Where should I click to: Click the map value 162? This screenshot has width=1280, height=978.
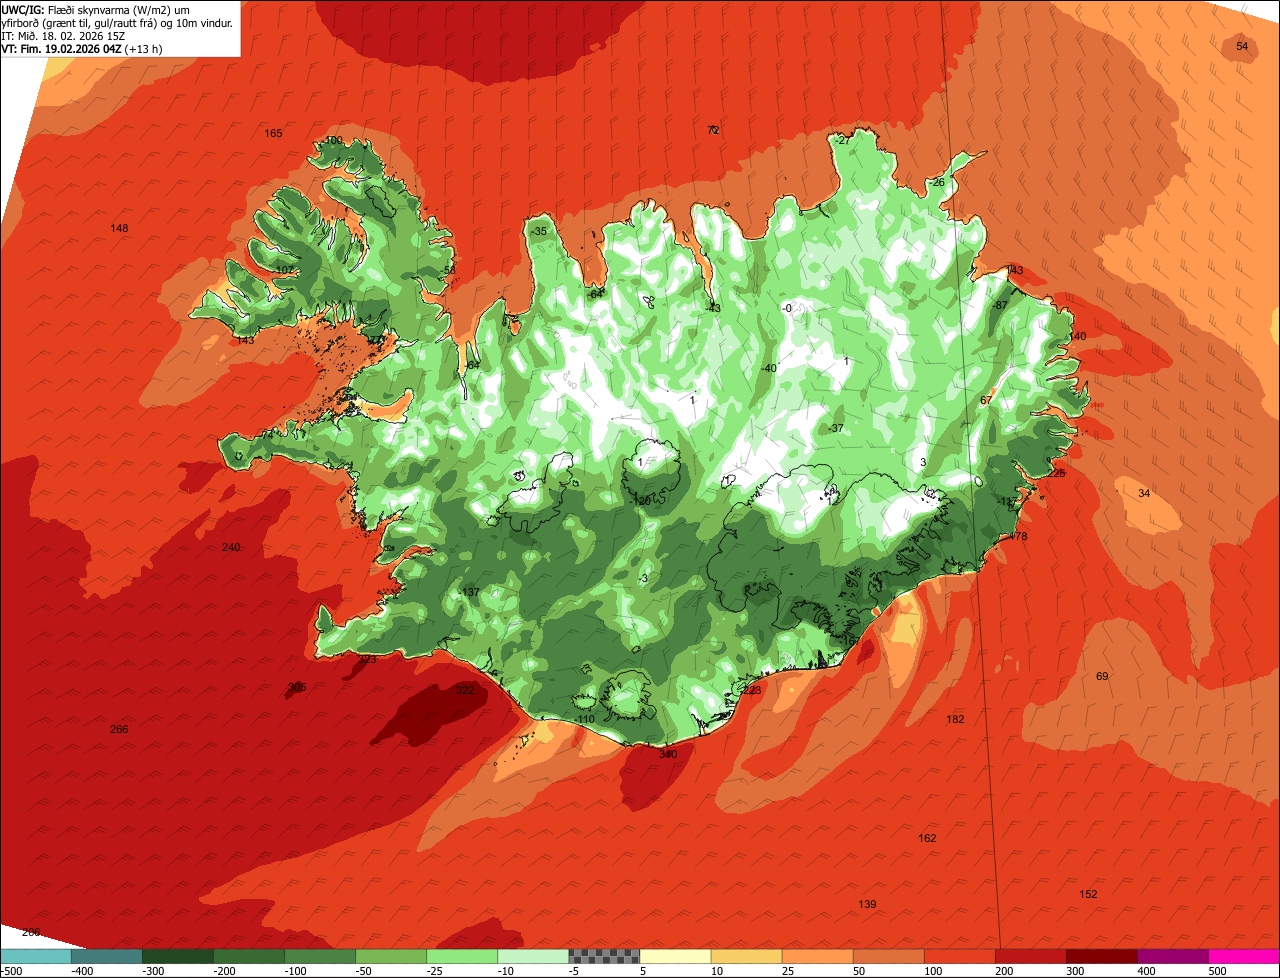[927, 839]
